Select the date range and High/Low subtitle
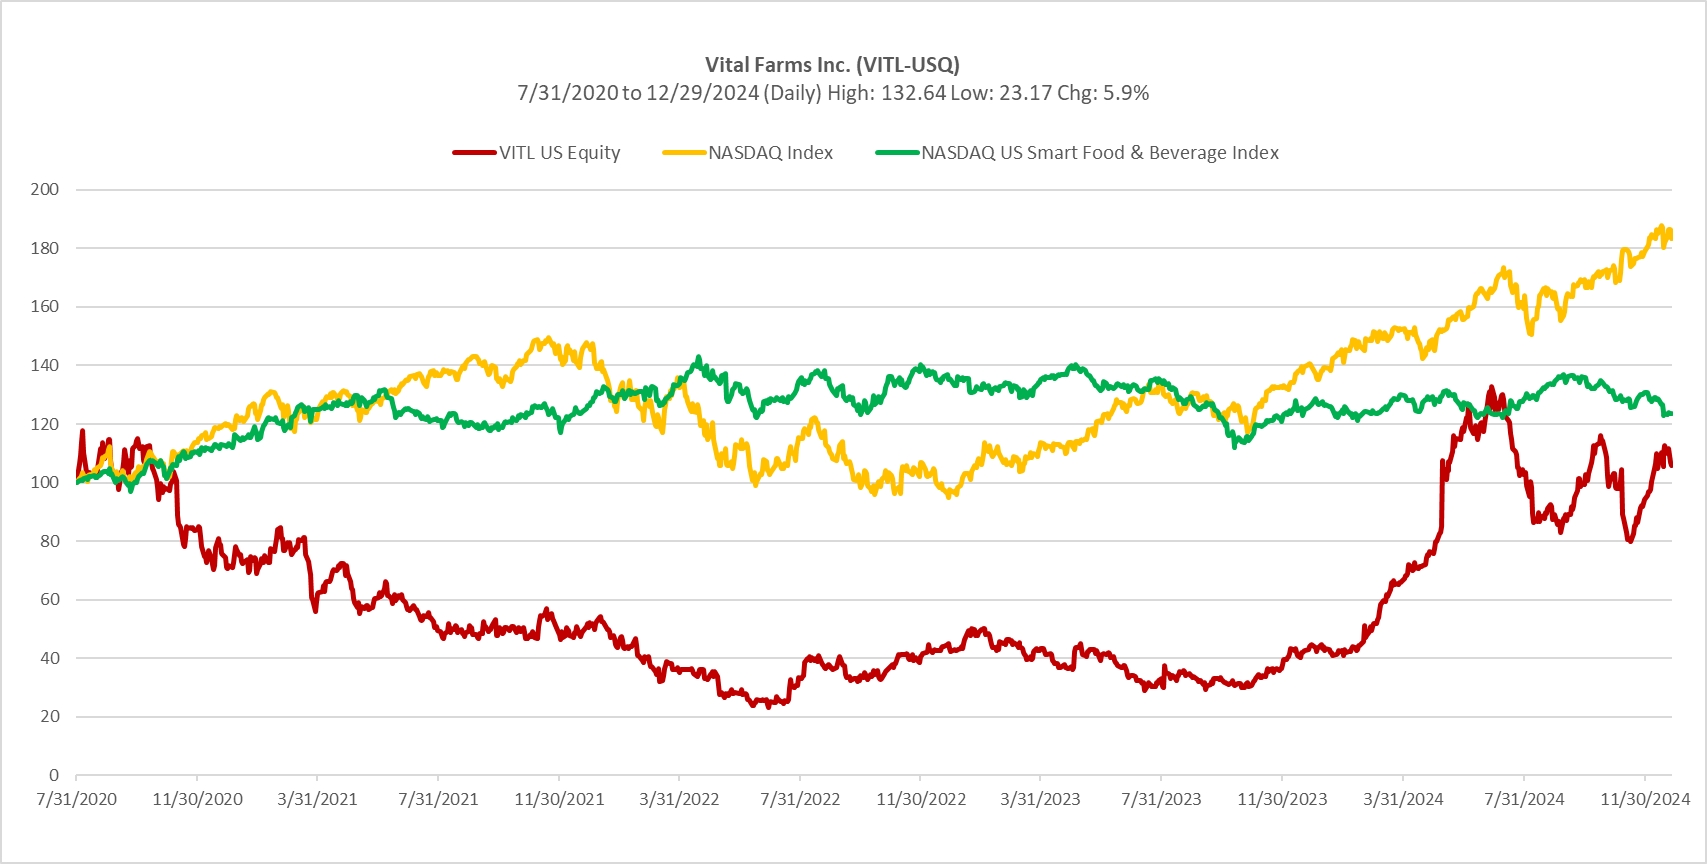This screenshot has height=864, width=1707. [x=832, y=93]
